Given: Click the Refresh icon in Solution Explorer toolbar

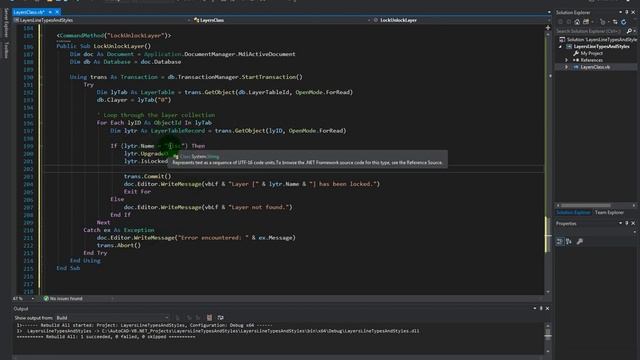Looking at the screenshot, I should click(x=624, y=22).
